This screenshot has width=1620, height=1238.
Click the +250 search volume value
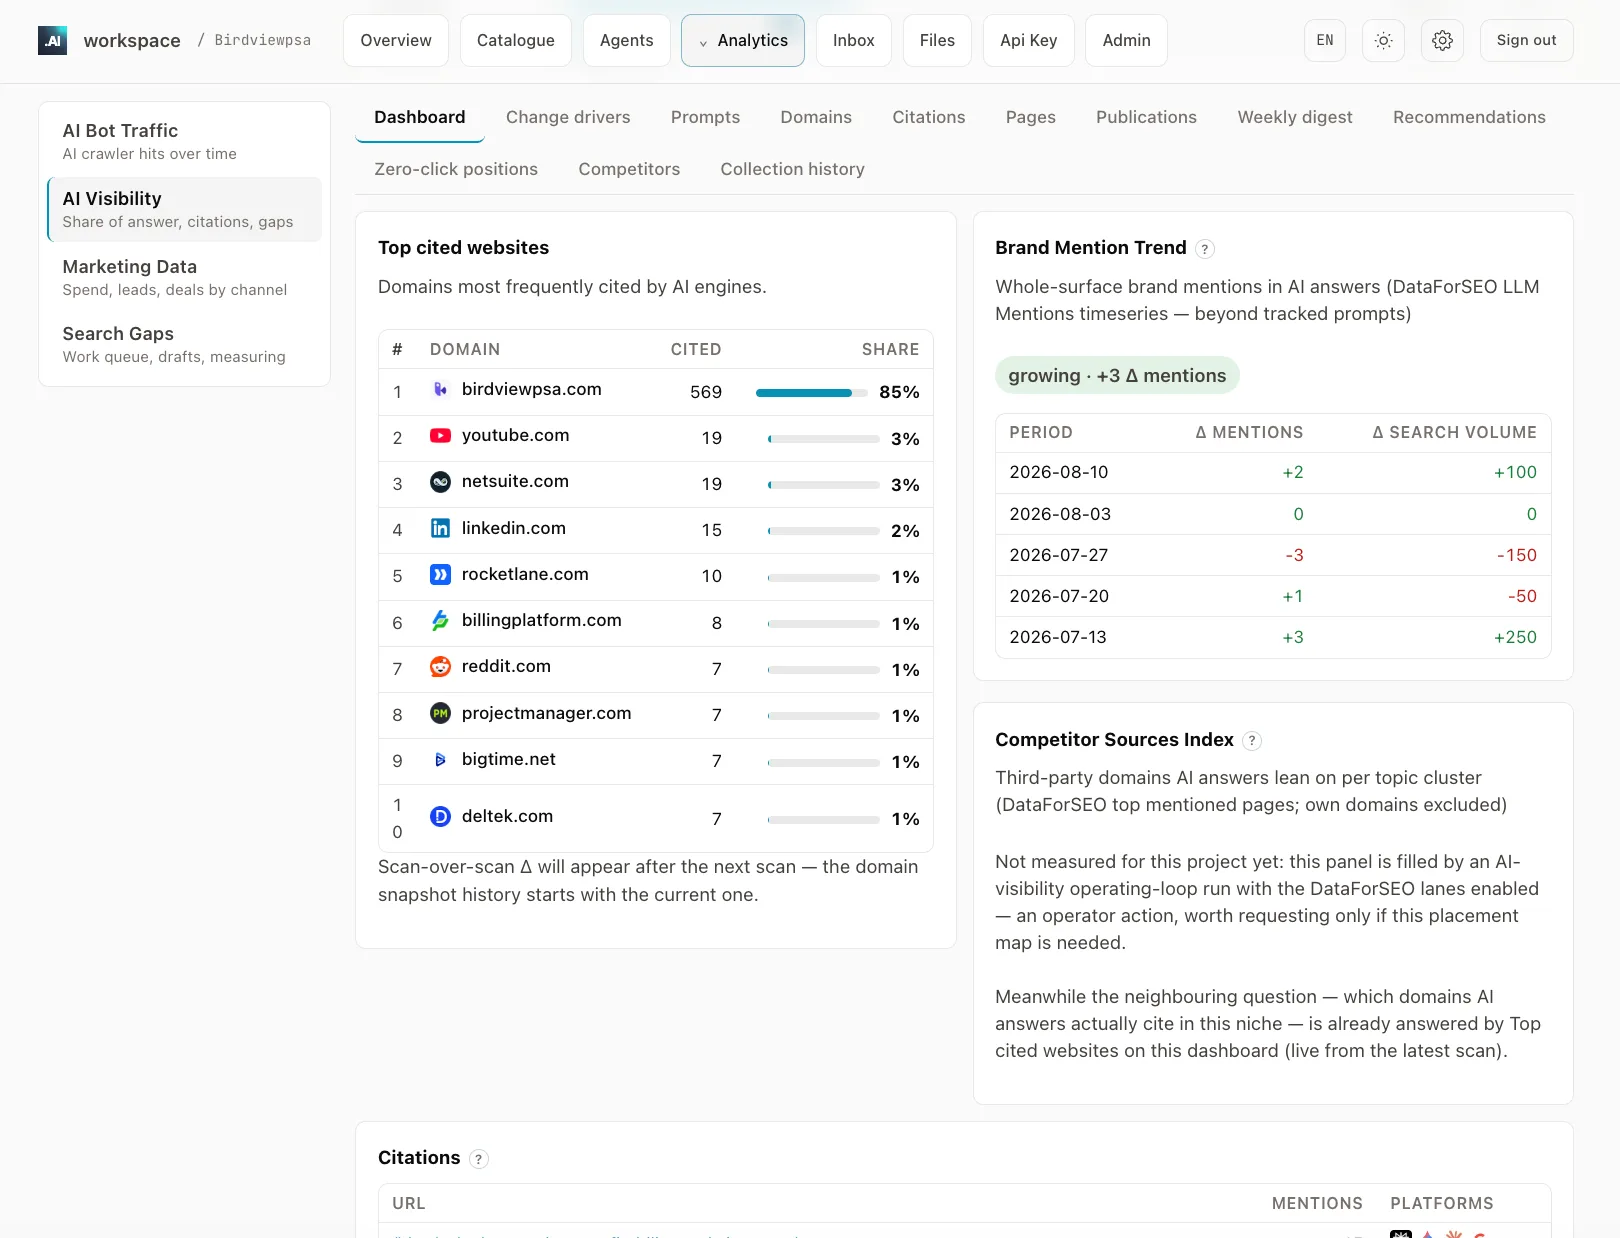coord(1515,637)
